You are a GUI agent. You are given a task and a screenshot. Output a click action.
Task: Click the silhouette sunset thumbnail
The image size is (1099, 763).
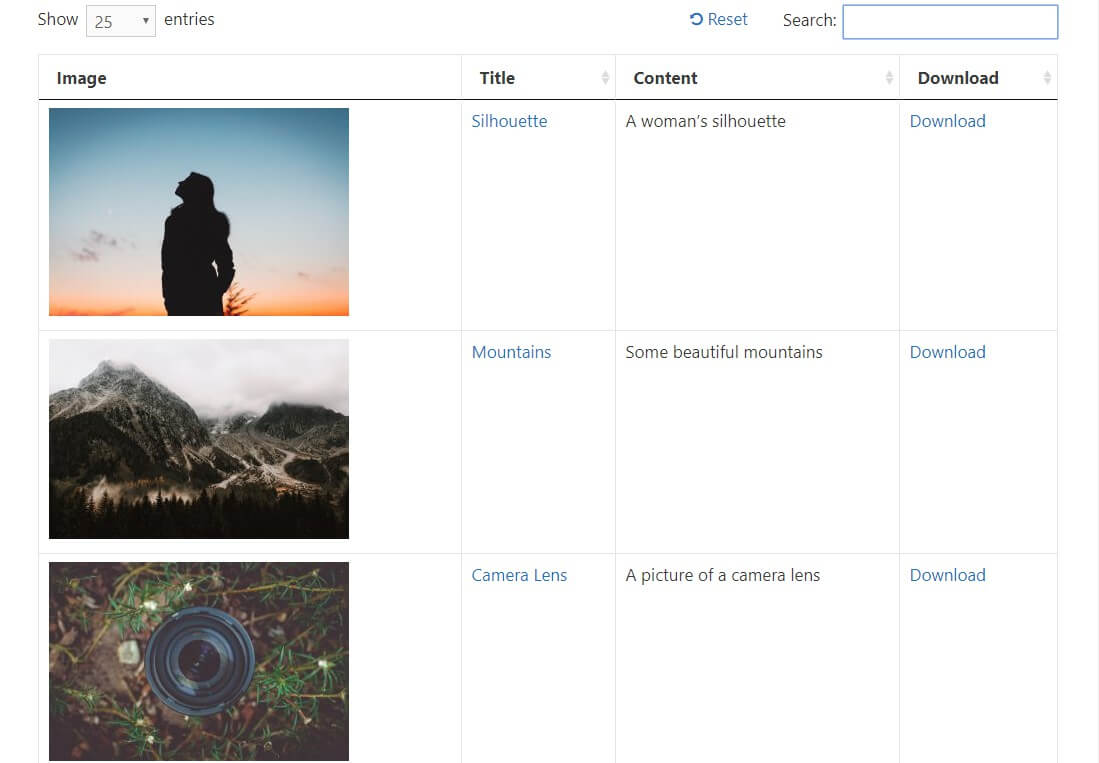(x=198, y=211)
